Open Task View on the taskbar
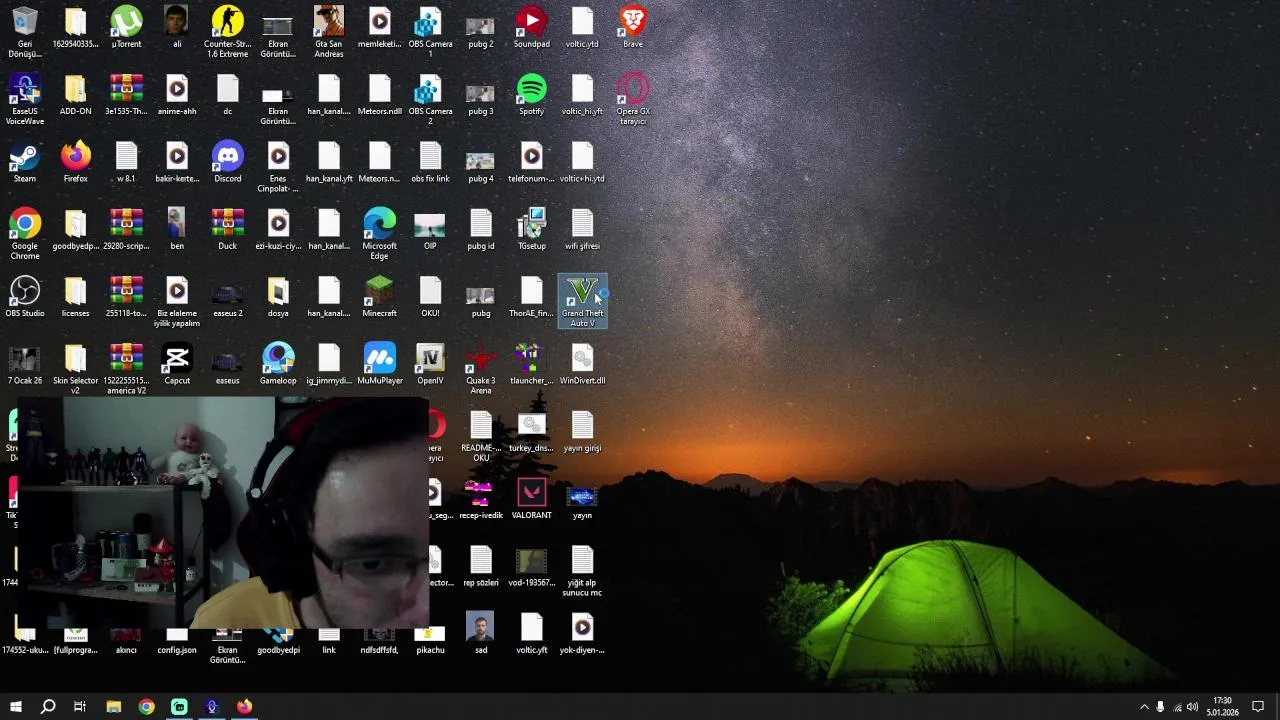 [x=80, y=707]
